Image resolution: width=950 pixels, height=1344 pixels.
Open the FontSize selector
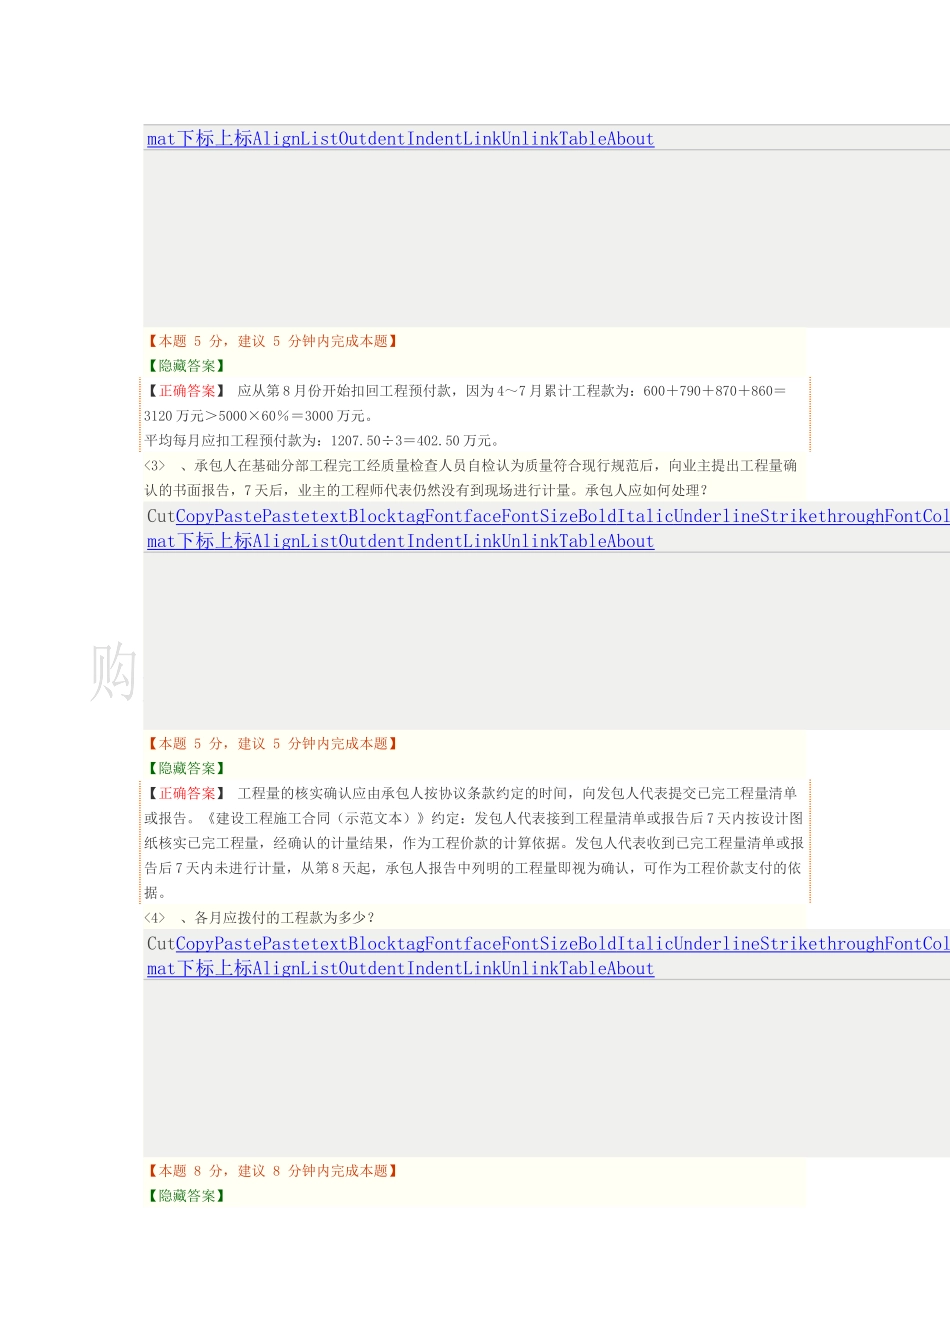click(540, 516)
